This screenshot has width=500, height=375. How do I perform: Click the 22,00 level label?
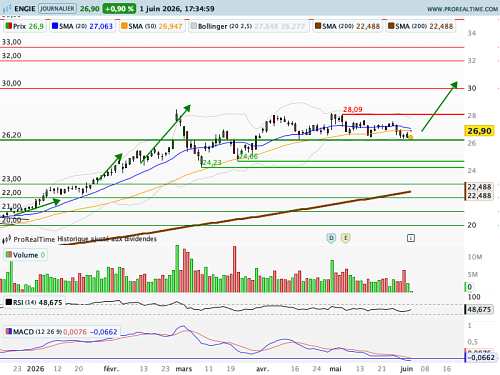(12, 193)
